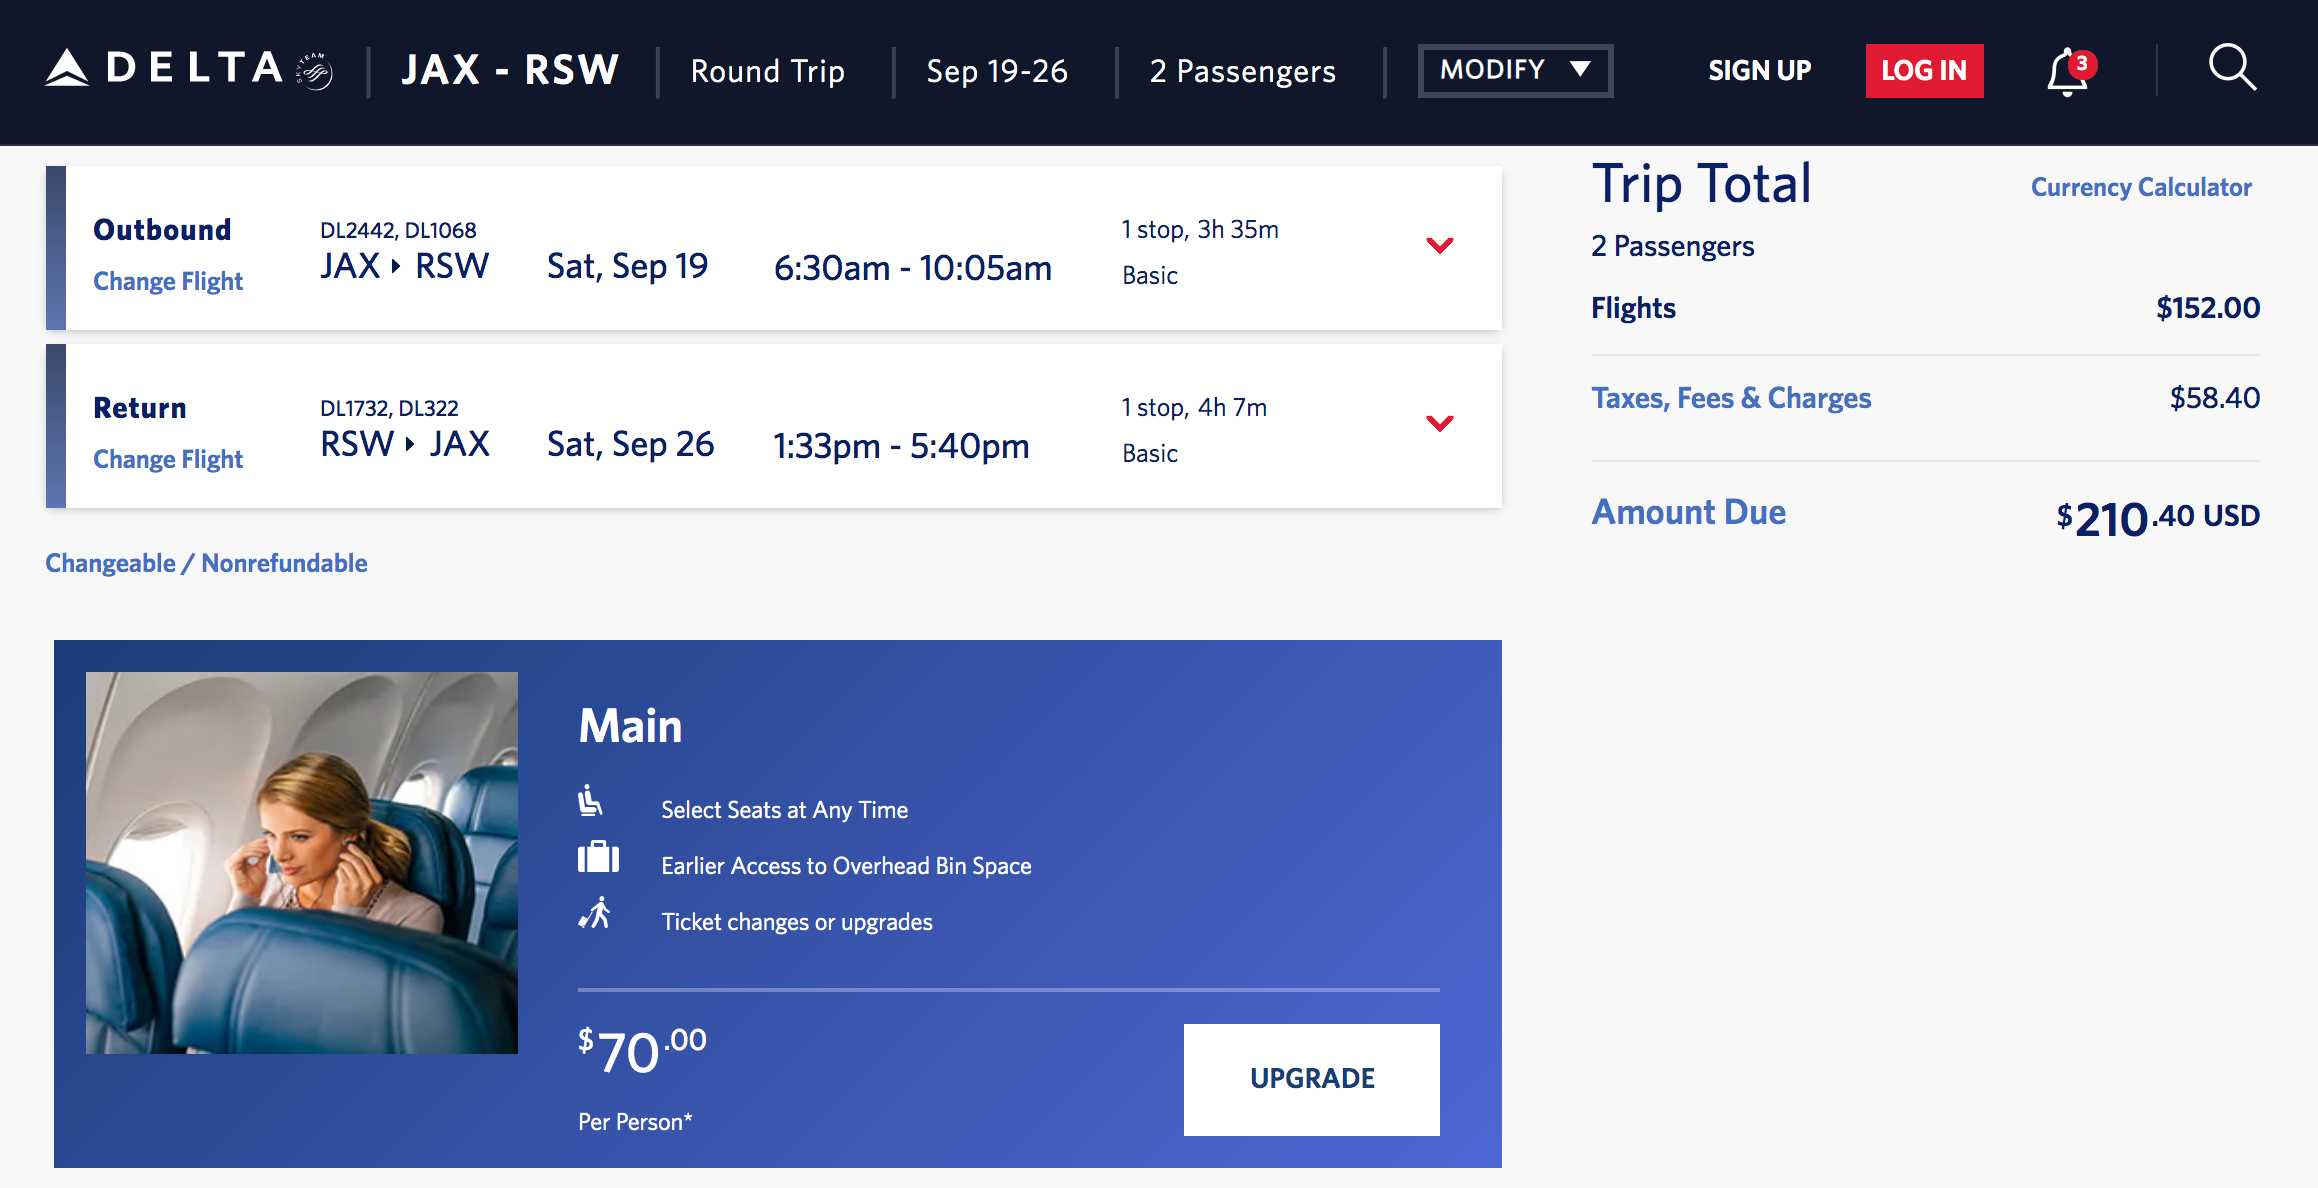Select 2 Passengers in the header

[x=1242, y=70]
